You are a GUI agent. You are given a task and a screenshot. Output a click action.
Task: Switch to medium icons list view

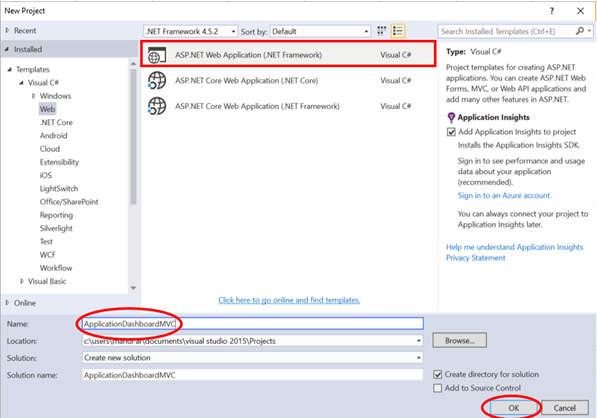[x=398, y=31]
